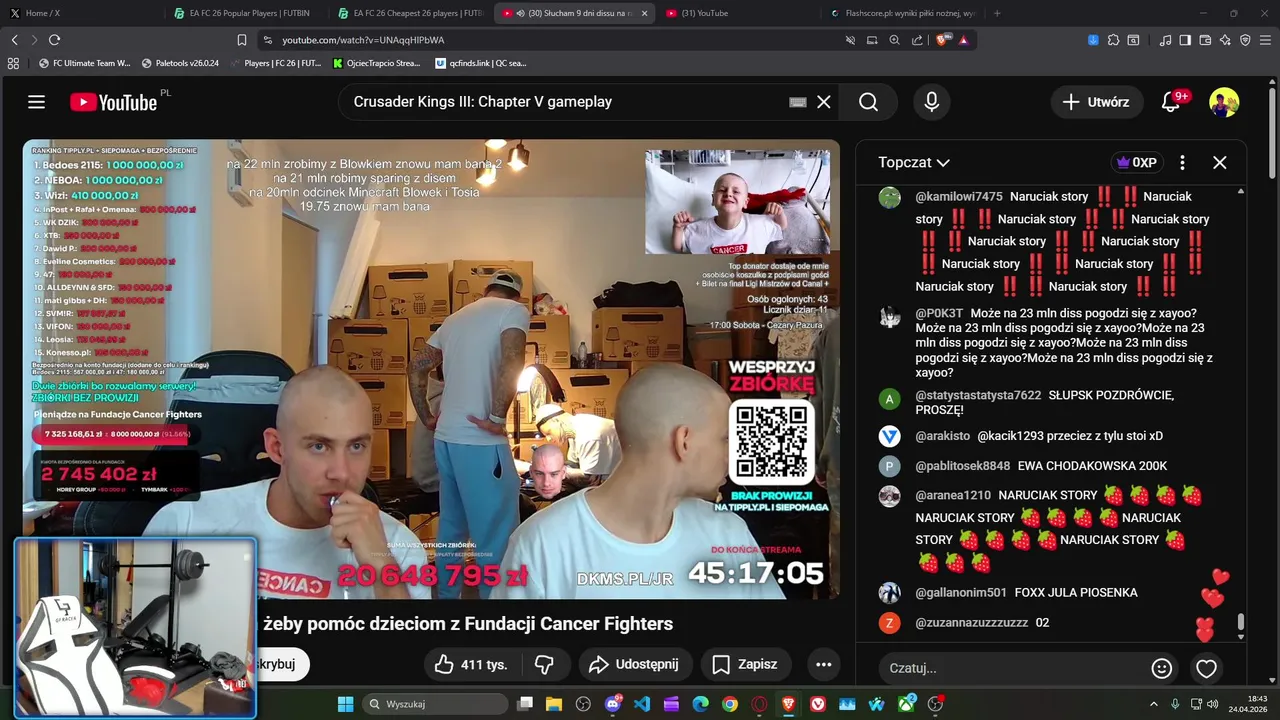This screenshot has width=1280, height=720.
Task: Open Windows Start menu
Action: point(345,704)
